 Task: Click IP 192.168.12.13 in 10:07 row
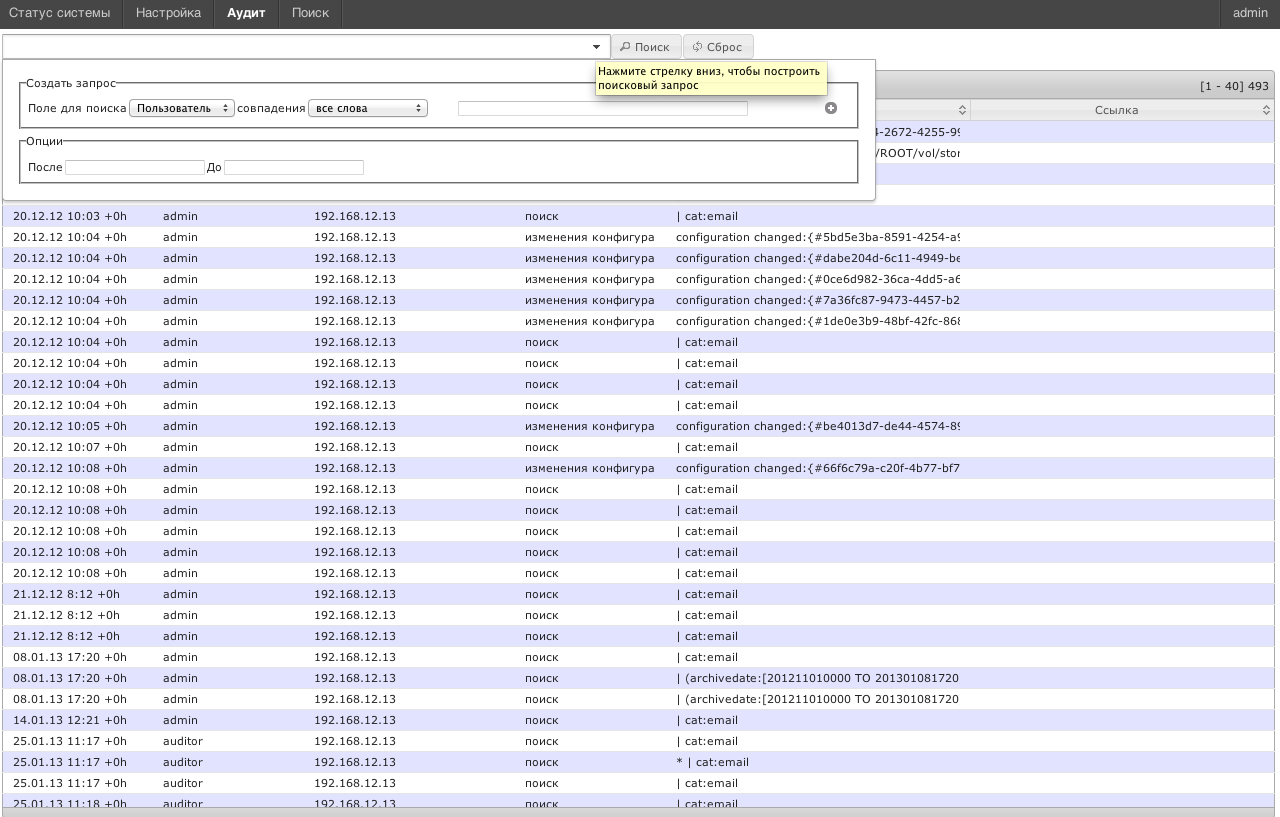pos(355,447)
